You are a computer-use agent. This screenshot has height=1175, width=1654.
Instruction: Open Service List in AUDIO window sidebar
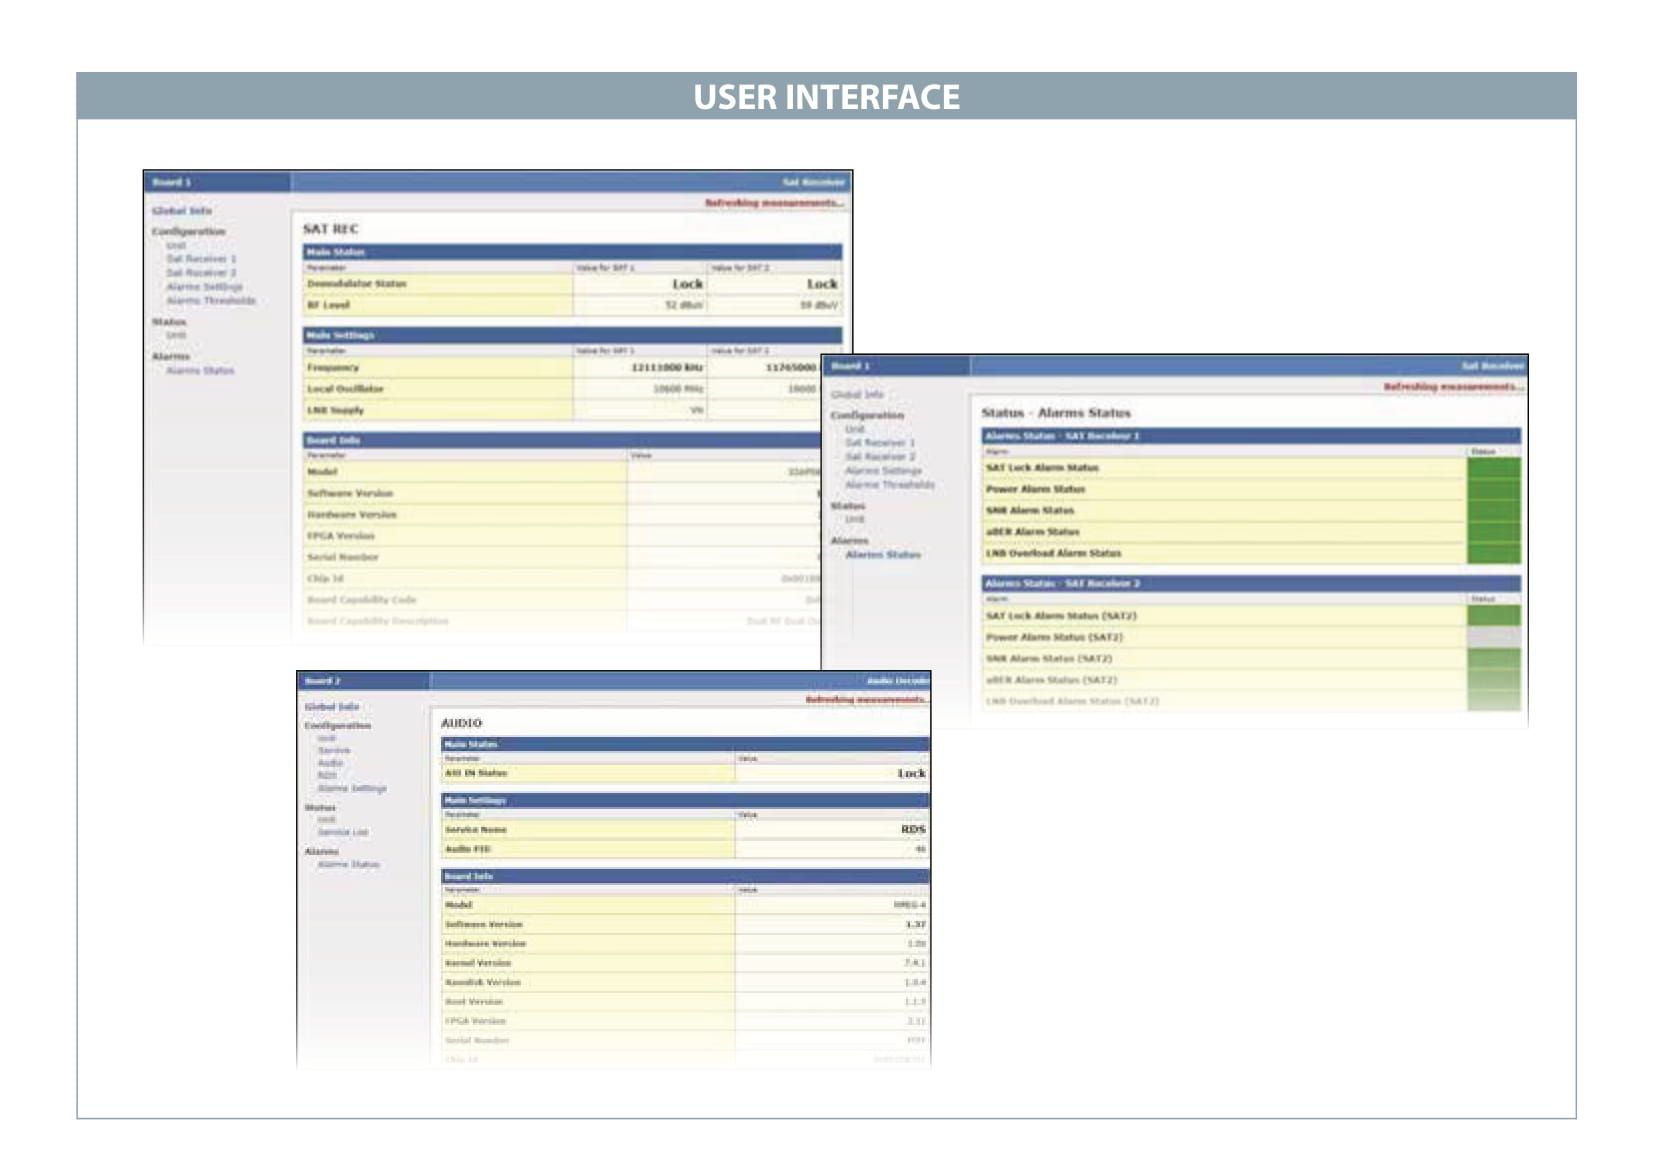pos(343,832)
